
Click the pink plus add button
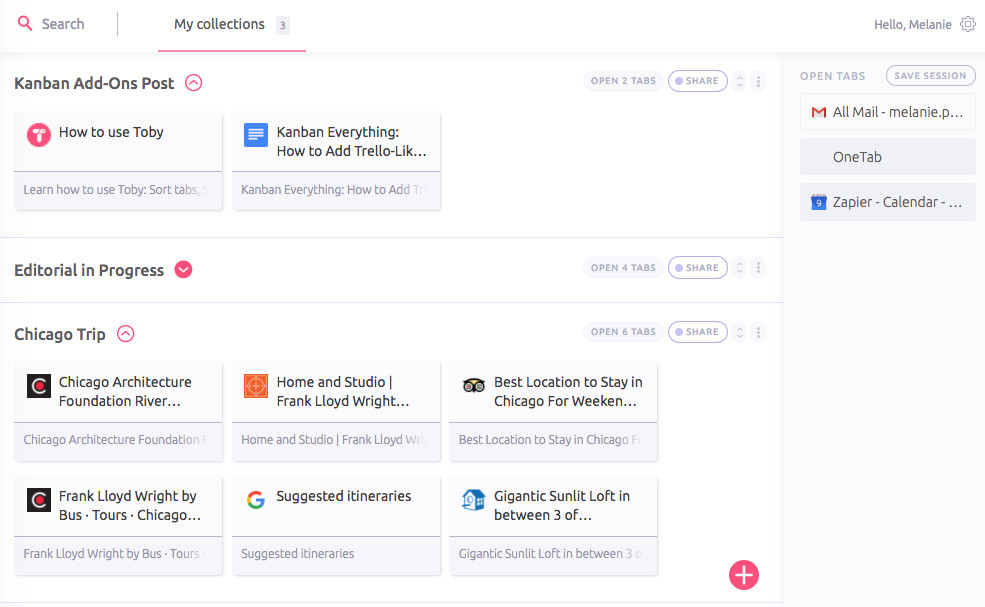pos(744,575)
